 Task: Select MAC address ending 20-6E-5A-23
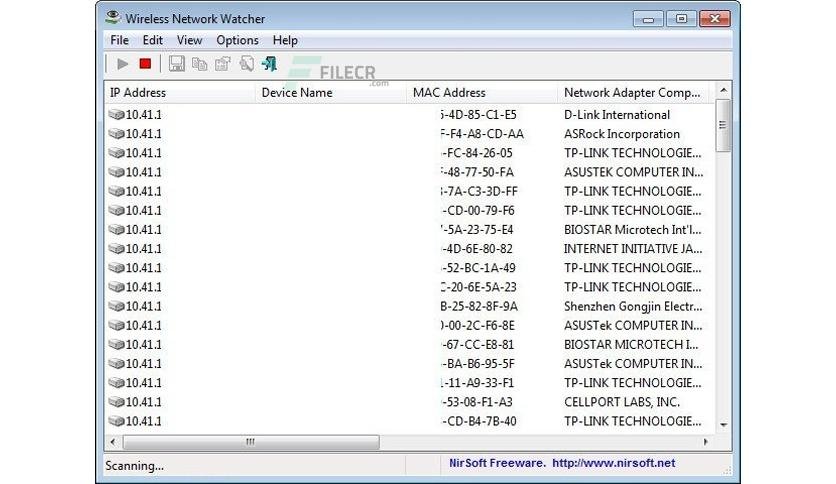coord(479,287)
